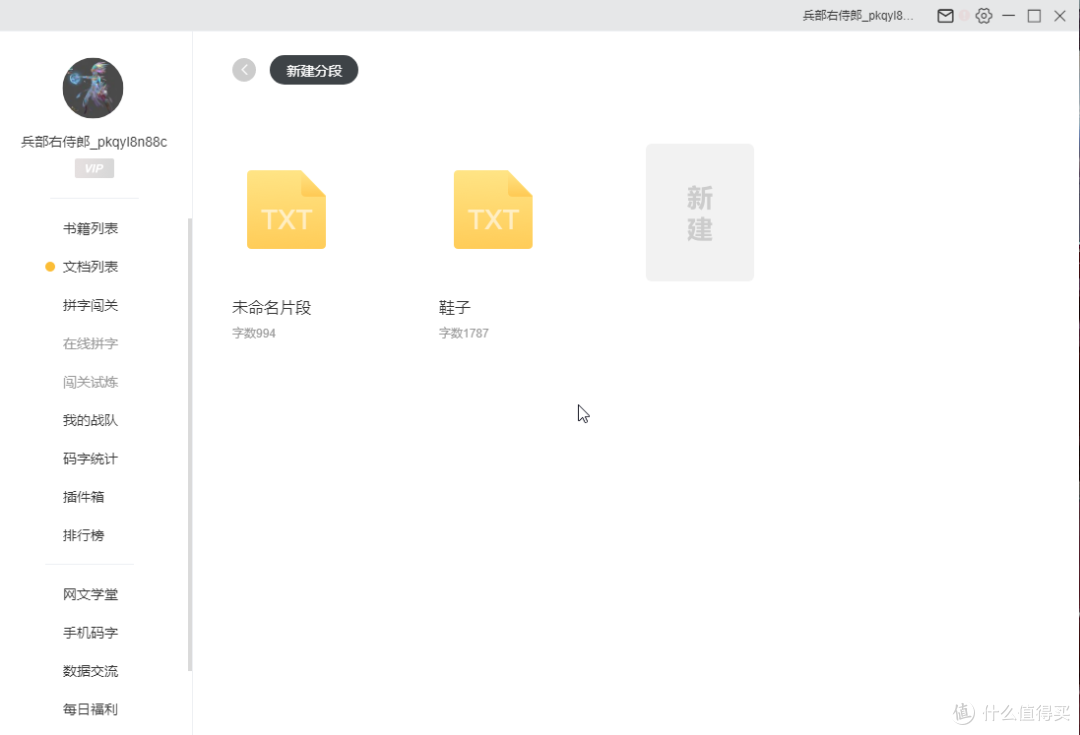This screenshot has width=1080, height=735.
Task: Open 插件箱 from the sidebar
Action: pyautogui.click(x=84, y=497)
